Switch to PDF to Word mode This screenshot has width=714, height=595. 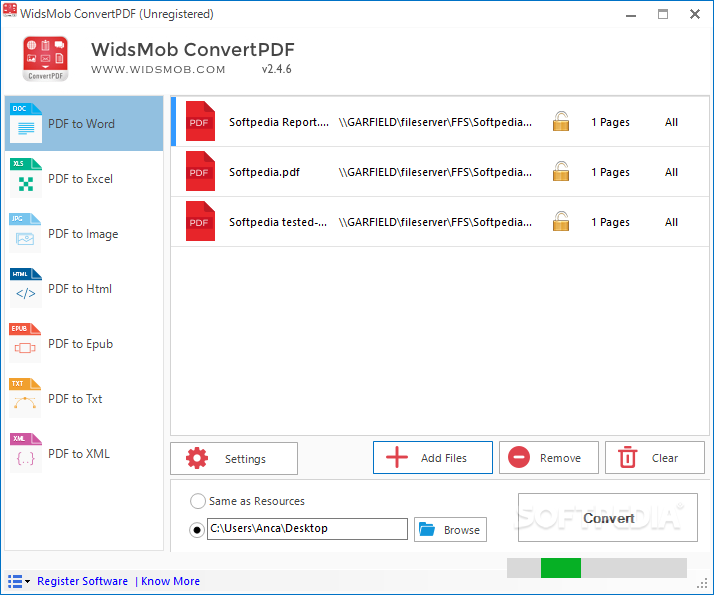tap(84, 123)
